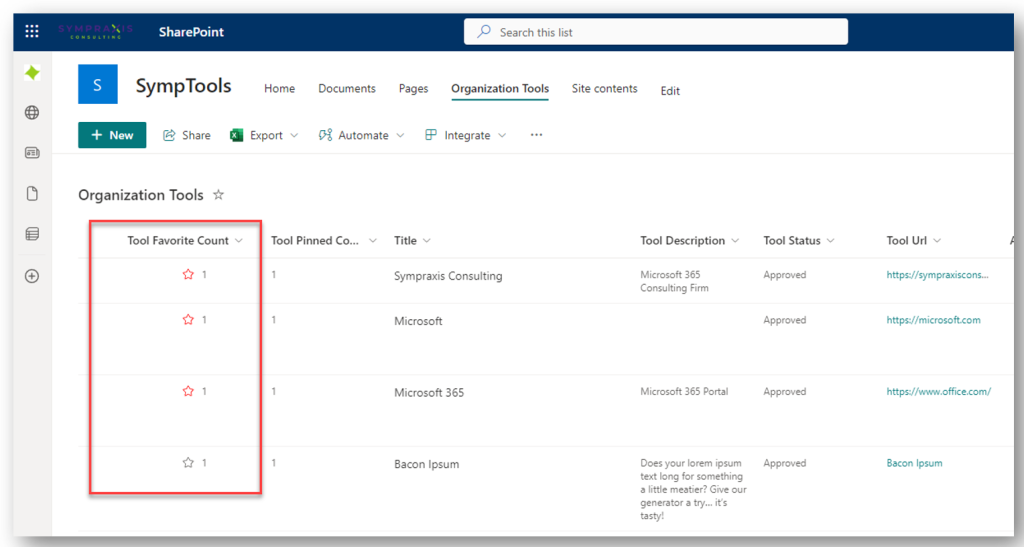Toggle favorite star for Microsoft 365

point(188,391)
